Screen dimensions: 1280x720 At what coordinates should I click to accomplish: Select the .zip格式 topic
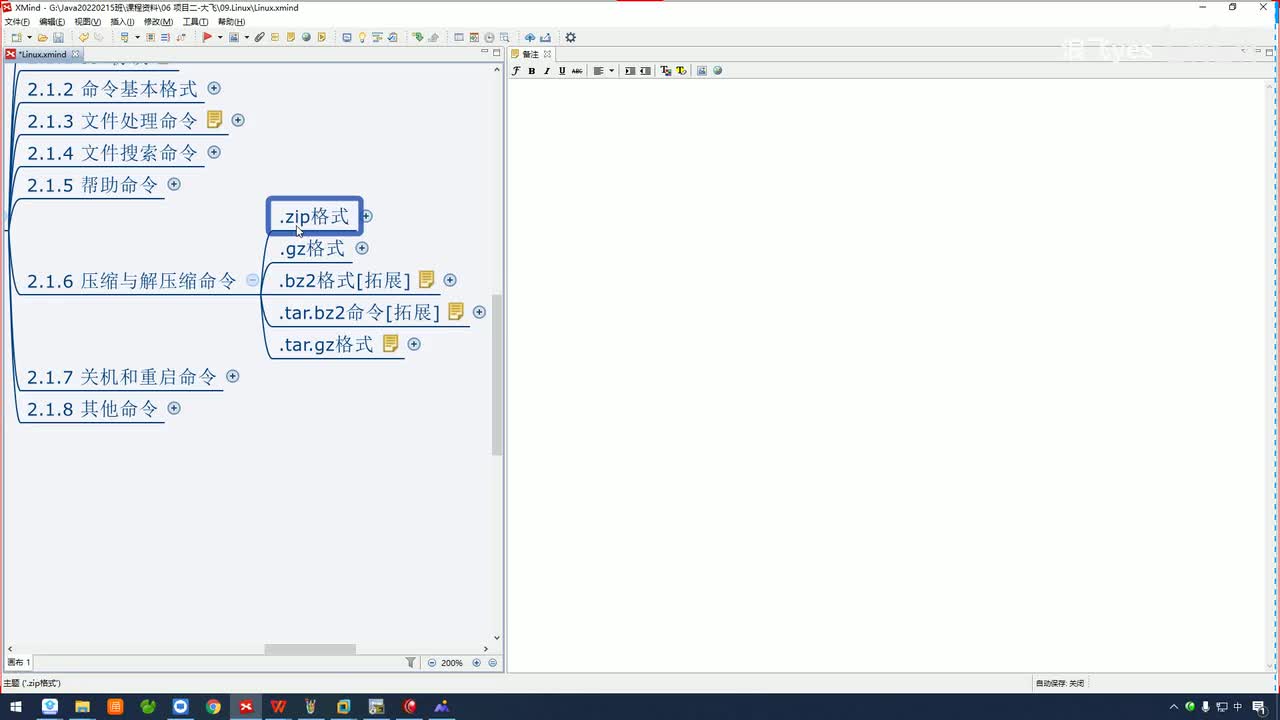coord(314,216)
